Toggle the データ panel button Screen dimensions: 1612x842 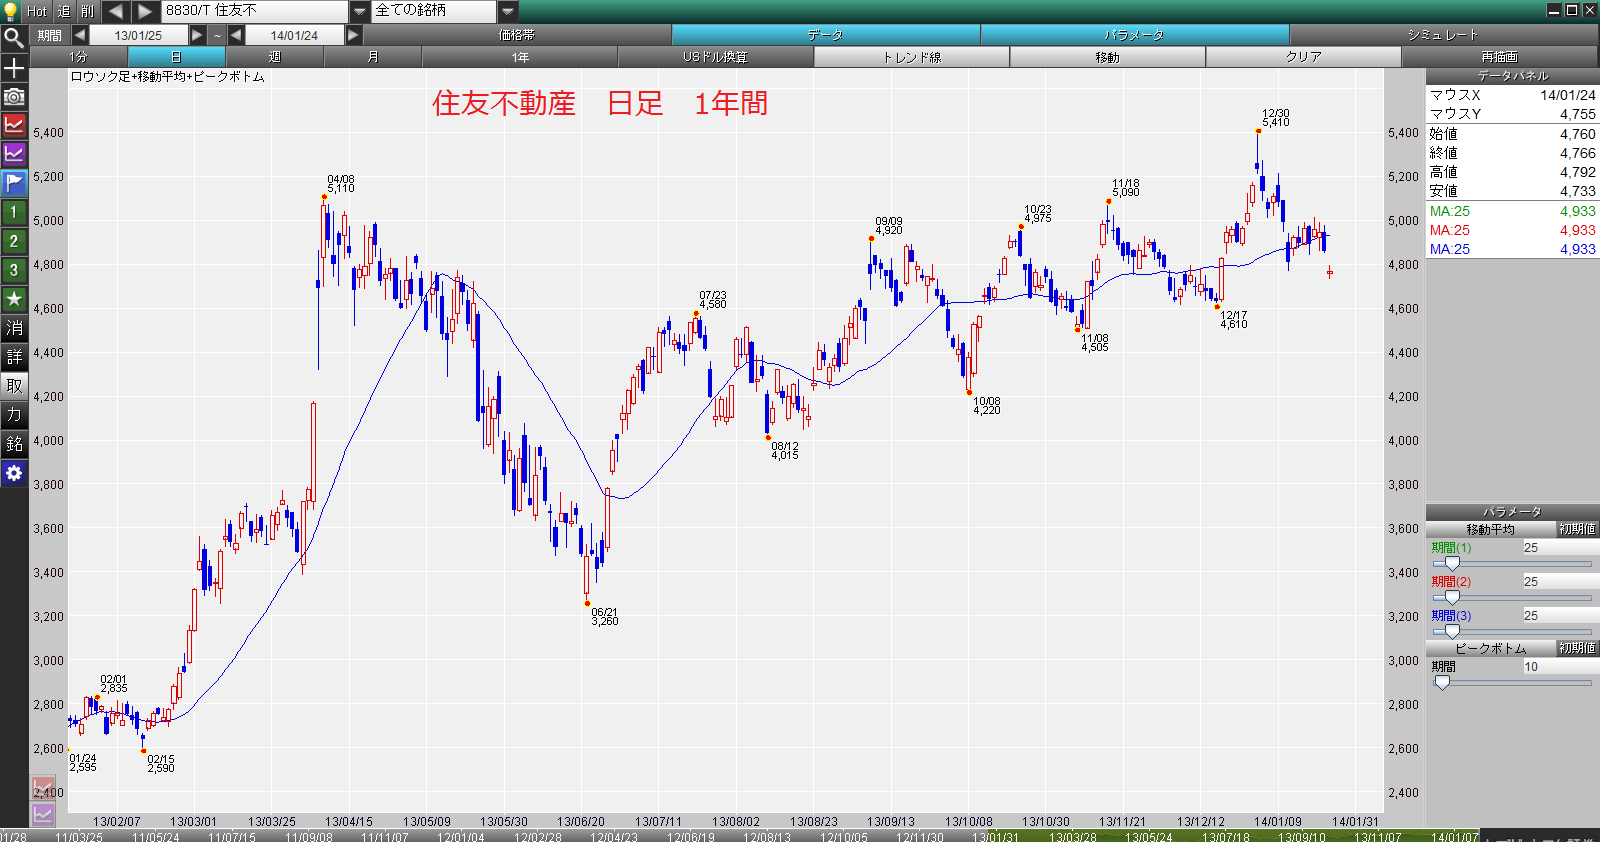click(x=826, y=35)
